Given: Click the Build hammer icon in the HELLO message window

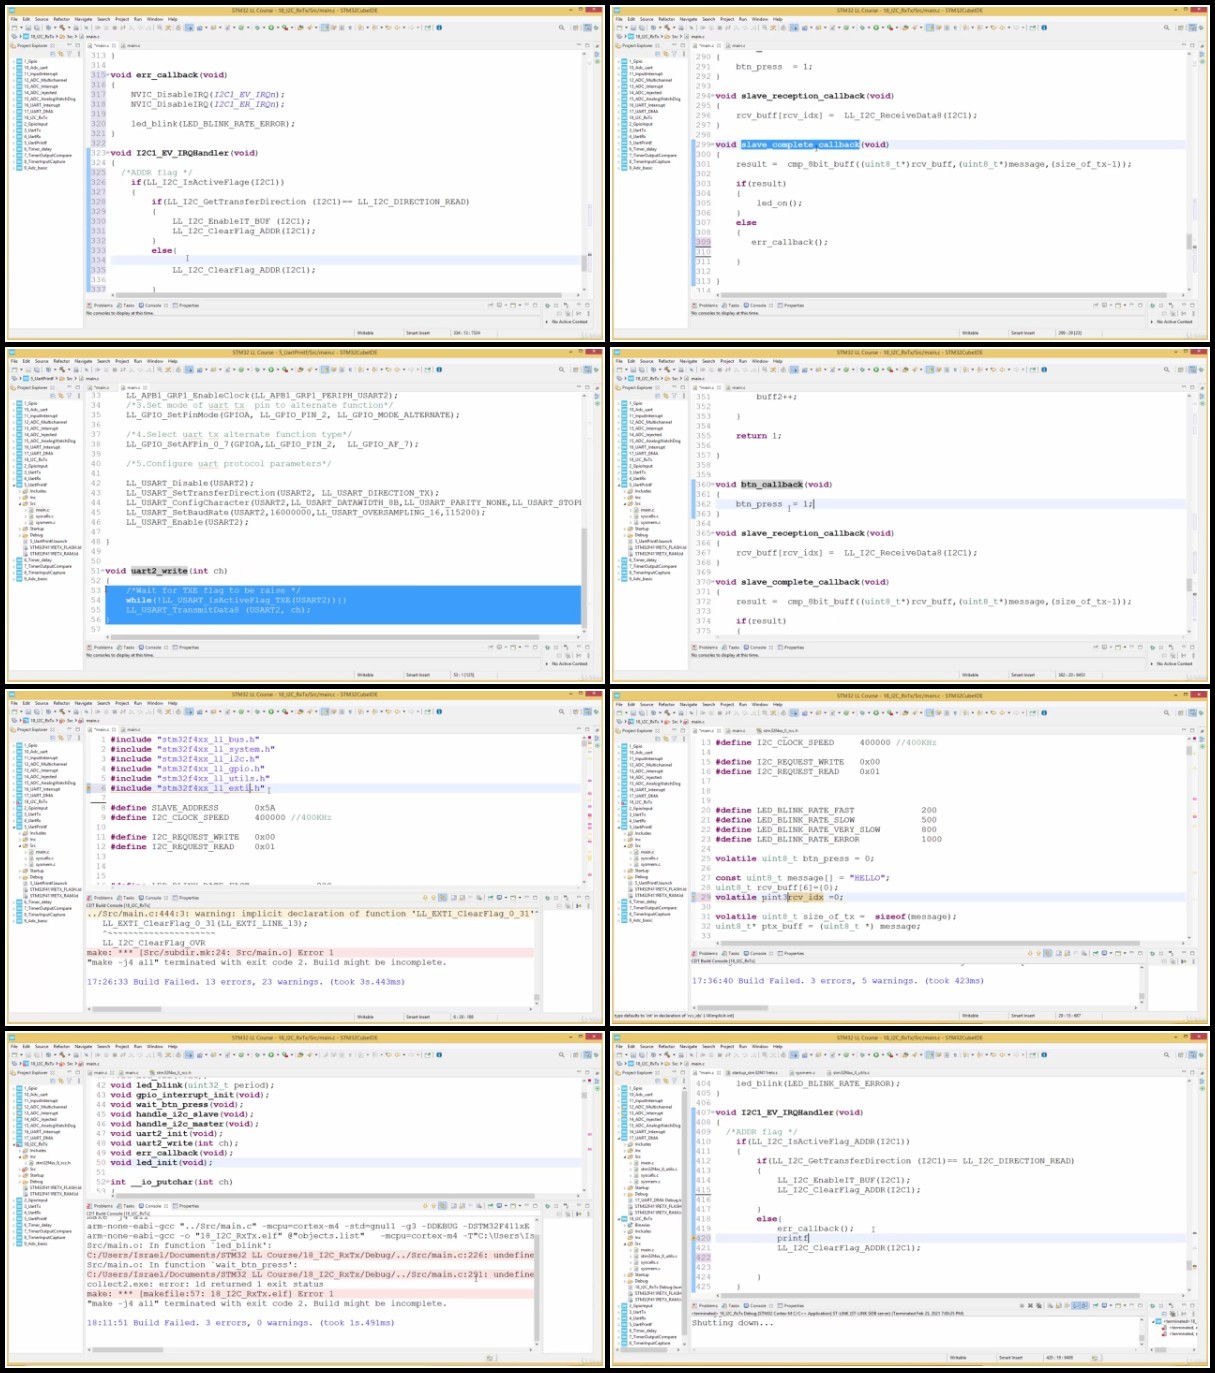Looking at the screenshot, I should (667, 711).
